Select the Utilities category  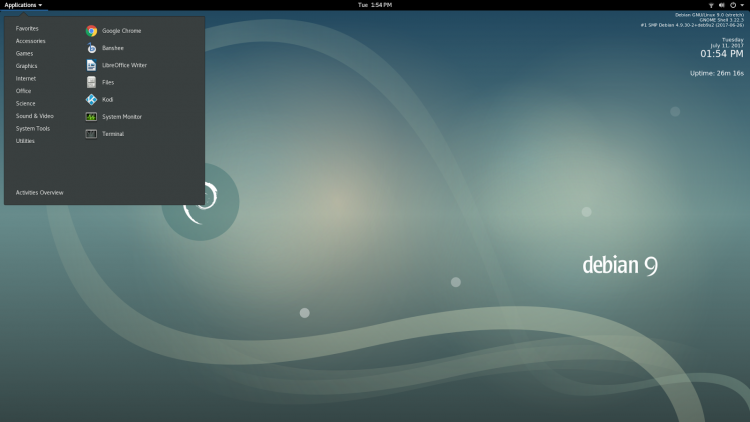pyautogui.click(x=25, y=141)
